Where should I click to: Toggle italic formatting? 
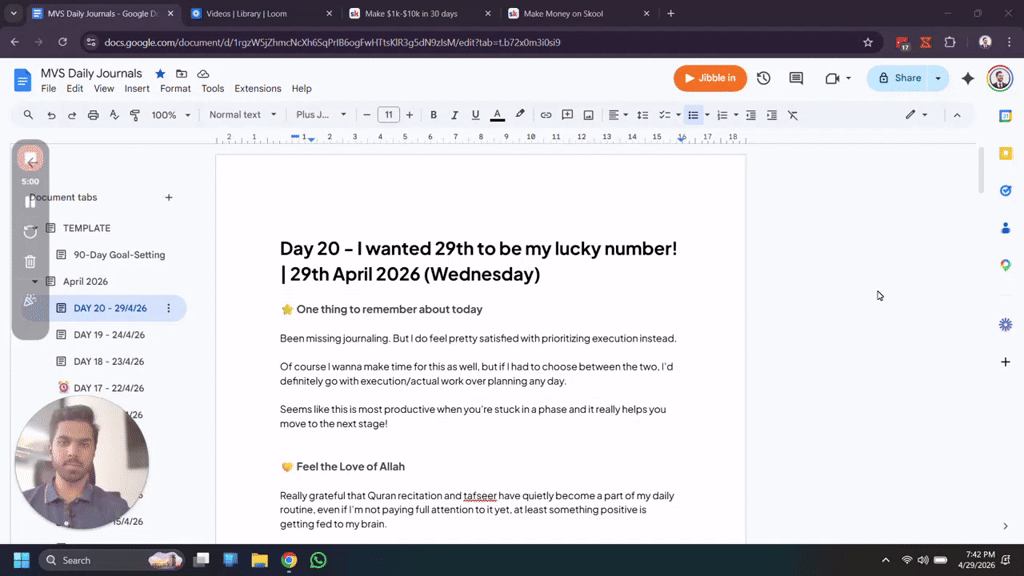(x=455, y=115)
